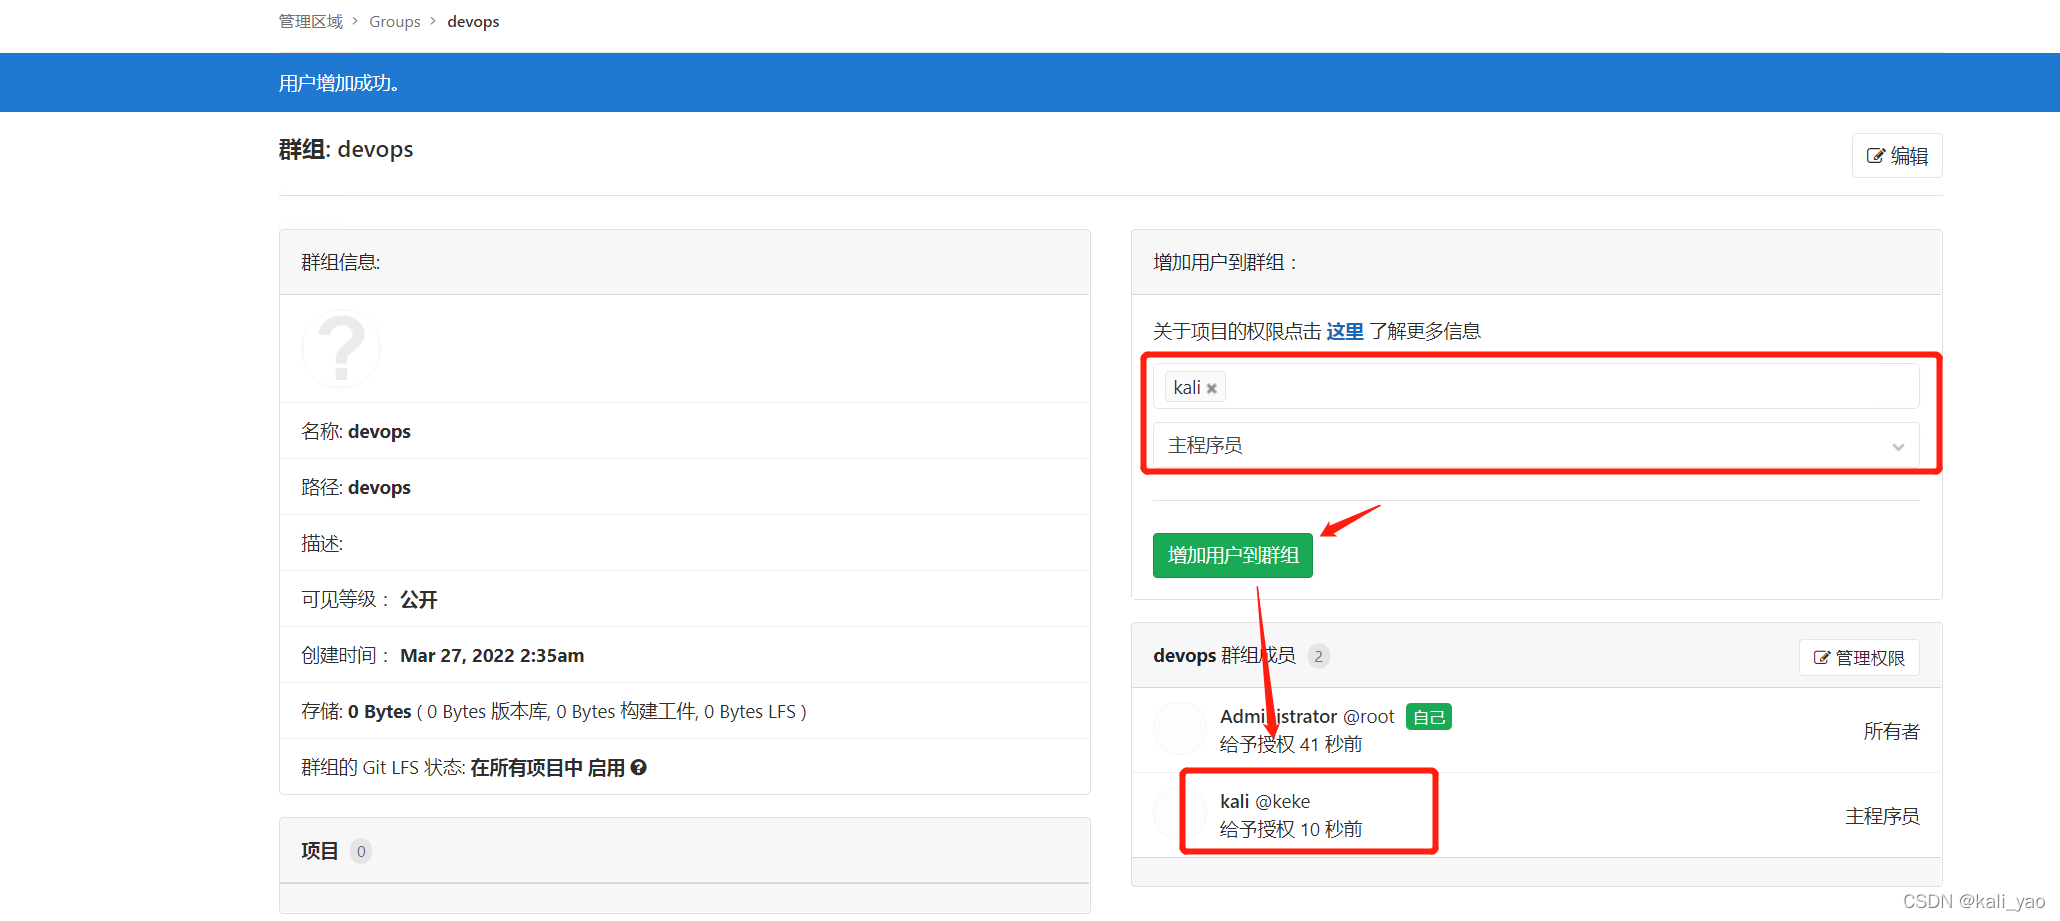The width and height of the screenshot is (2060, 921).
Task: Click the 项目 count badge 0
Action: 361,851
